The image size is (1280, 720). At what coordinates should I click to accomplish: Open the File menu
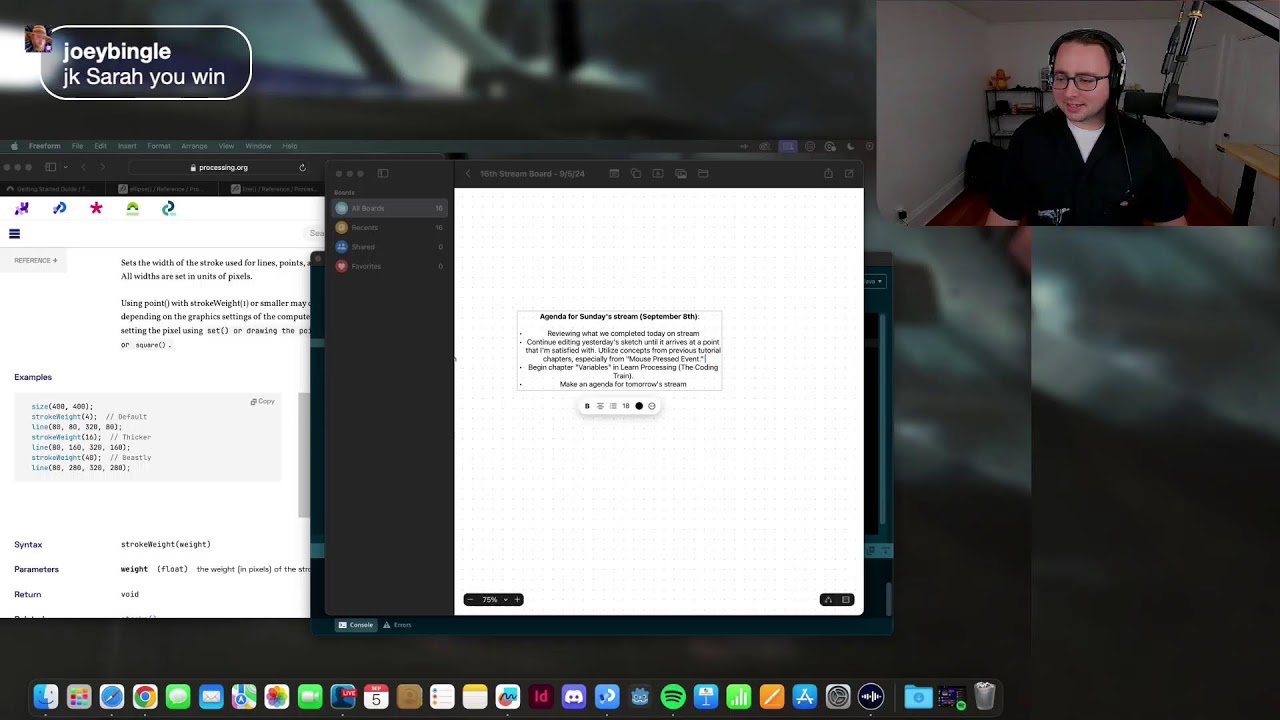coord(77,146)
